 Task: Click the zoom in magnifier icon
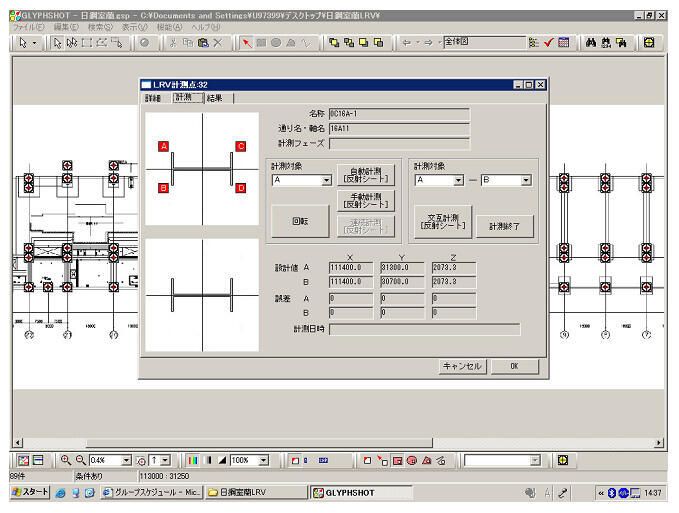coord(66,460)
